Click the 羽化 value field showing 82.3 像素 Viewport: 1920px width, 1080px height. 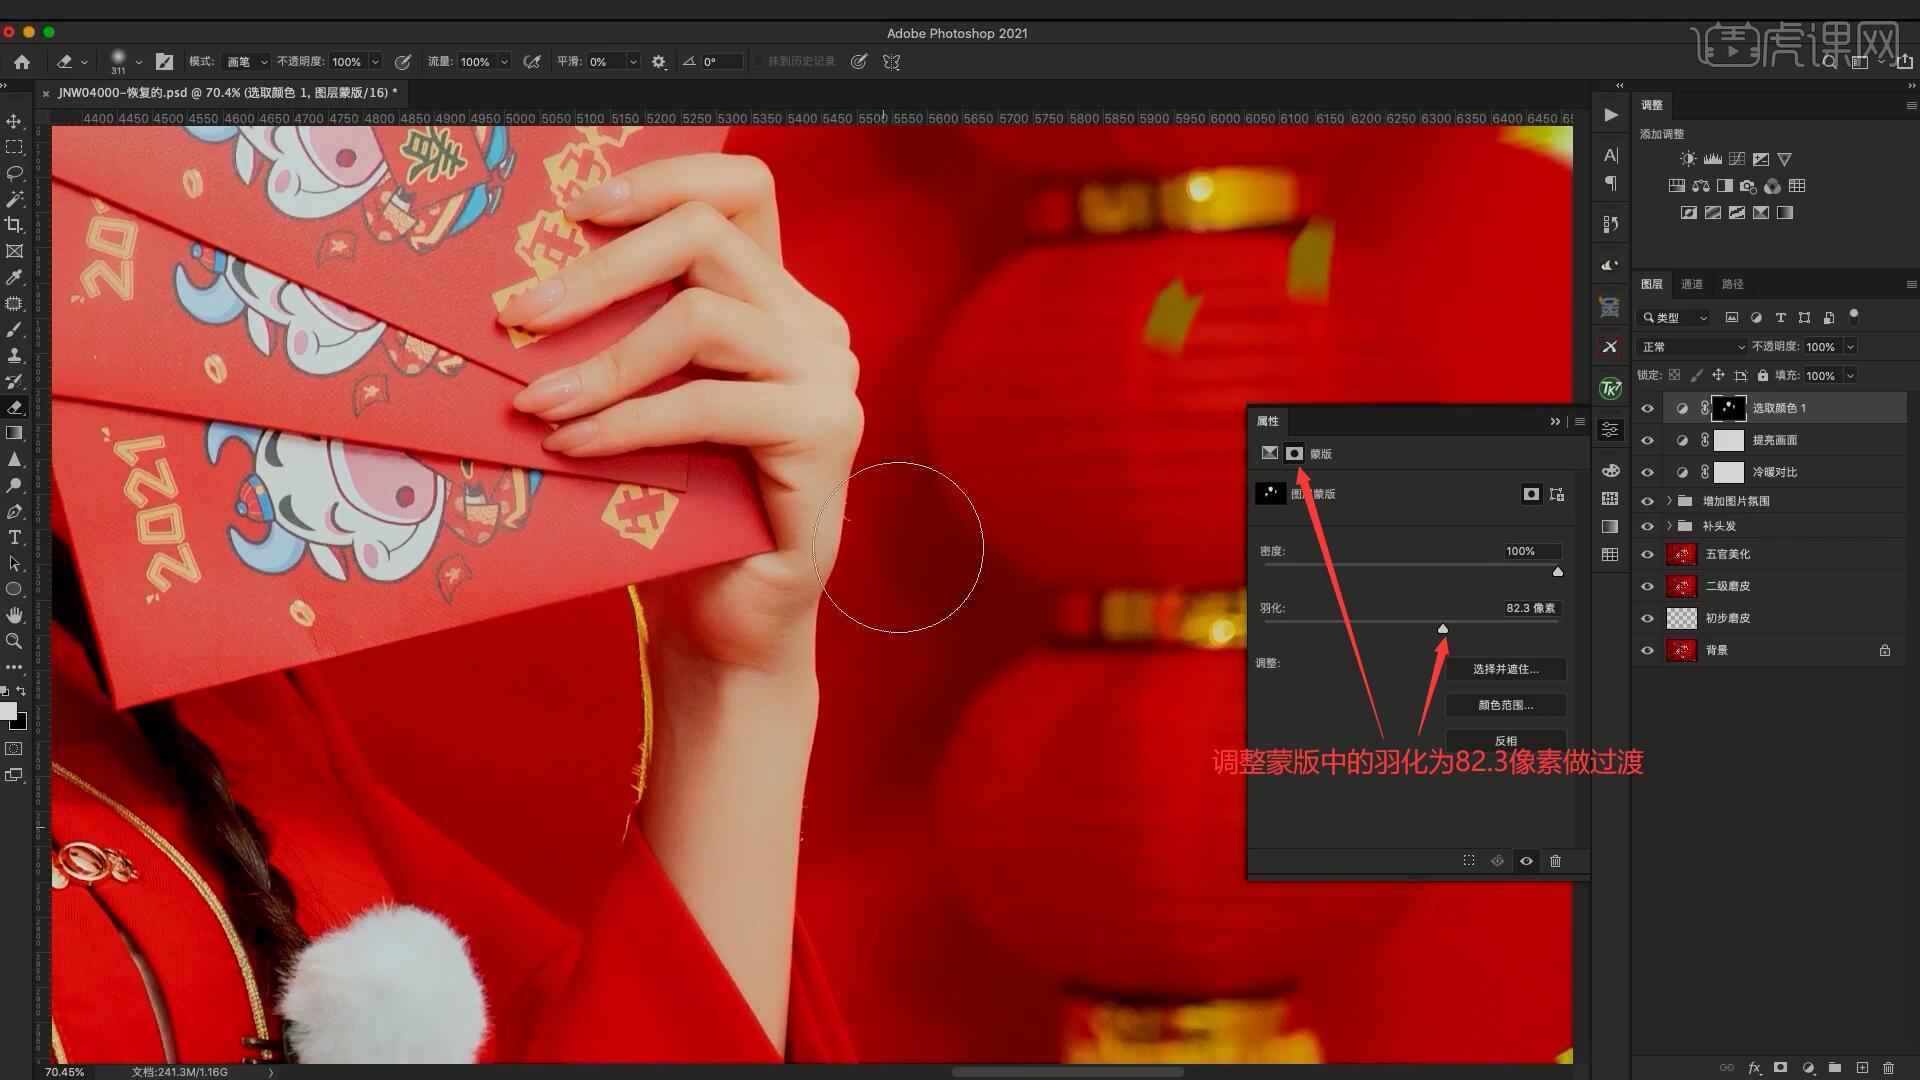click(x=1530, y=608)
